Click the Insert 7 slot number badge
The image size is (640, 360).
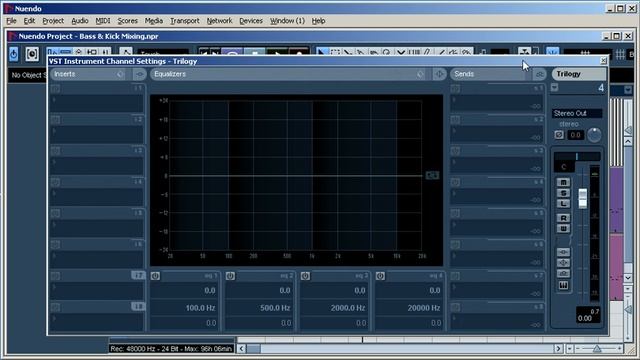[138, 276]
